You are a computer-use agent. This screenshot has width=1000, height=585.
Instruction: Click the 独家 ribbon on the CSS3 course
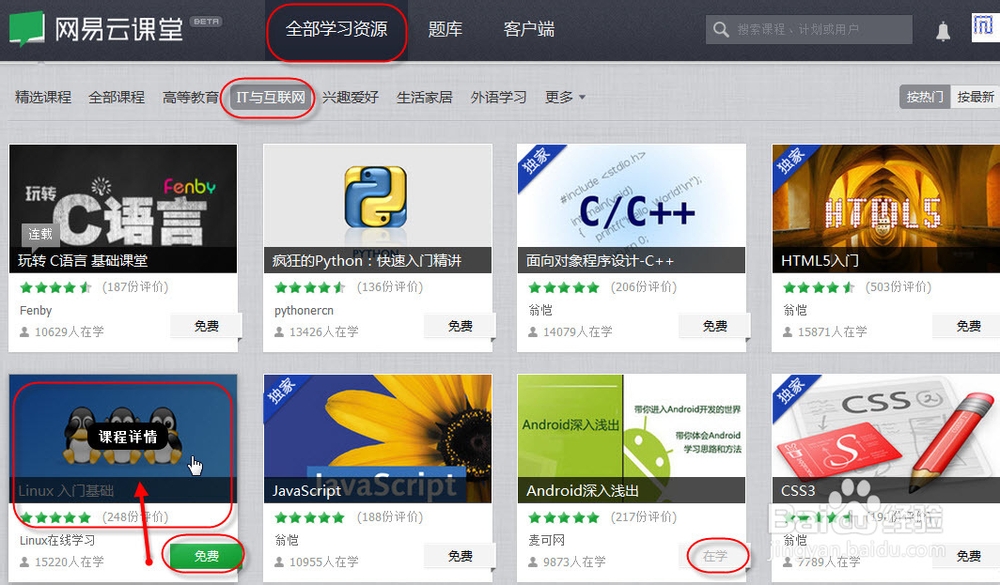pos(791,392)
